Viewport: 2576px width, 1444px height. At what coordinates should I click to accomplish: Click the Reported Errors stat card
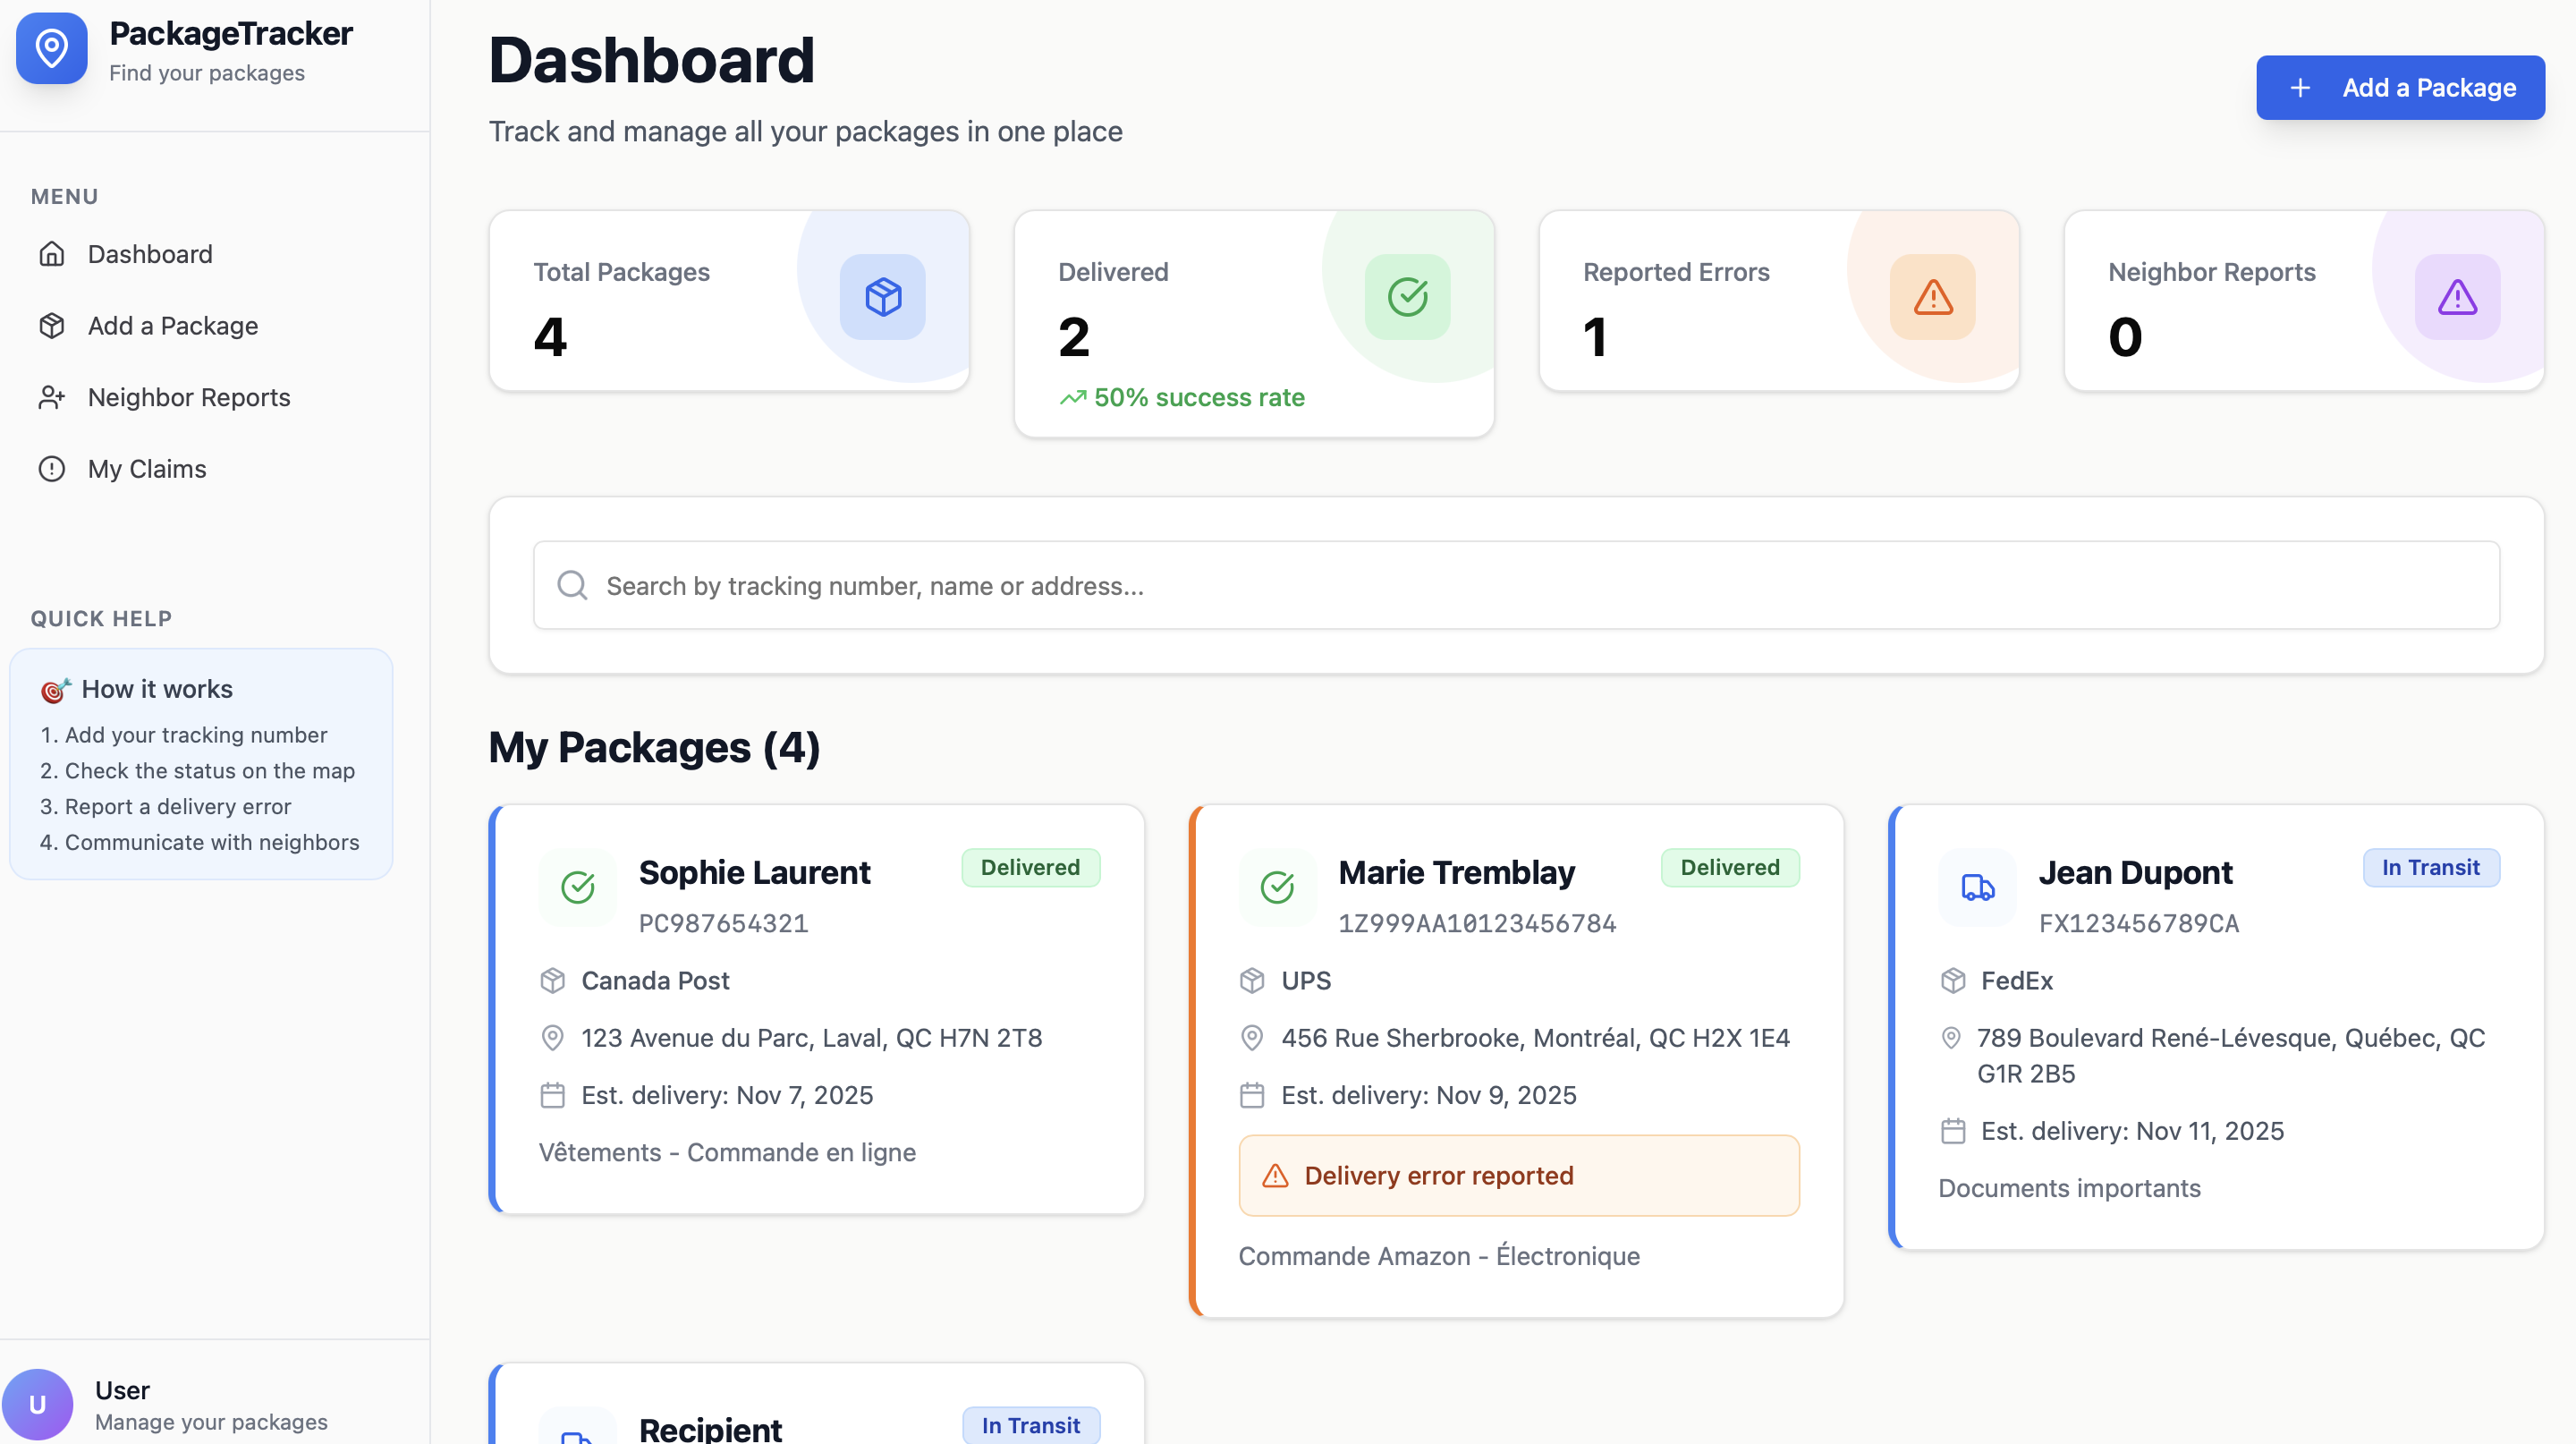tap(1779, 300)
